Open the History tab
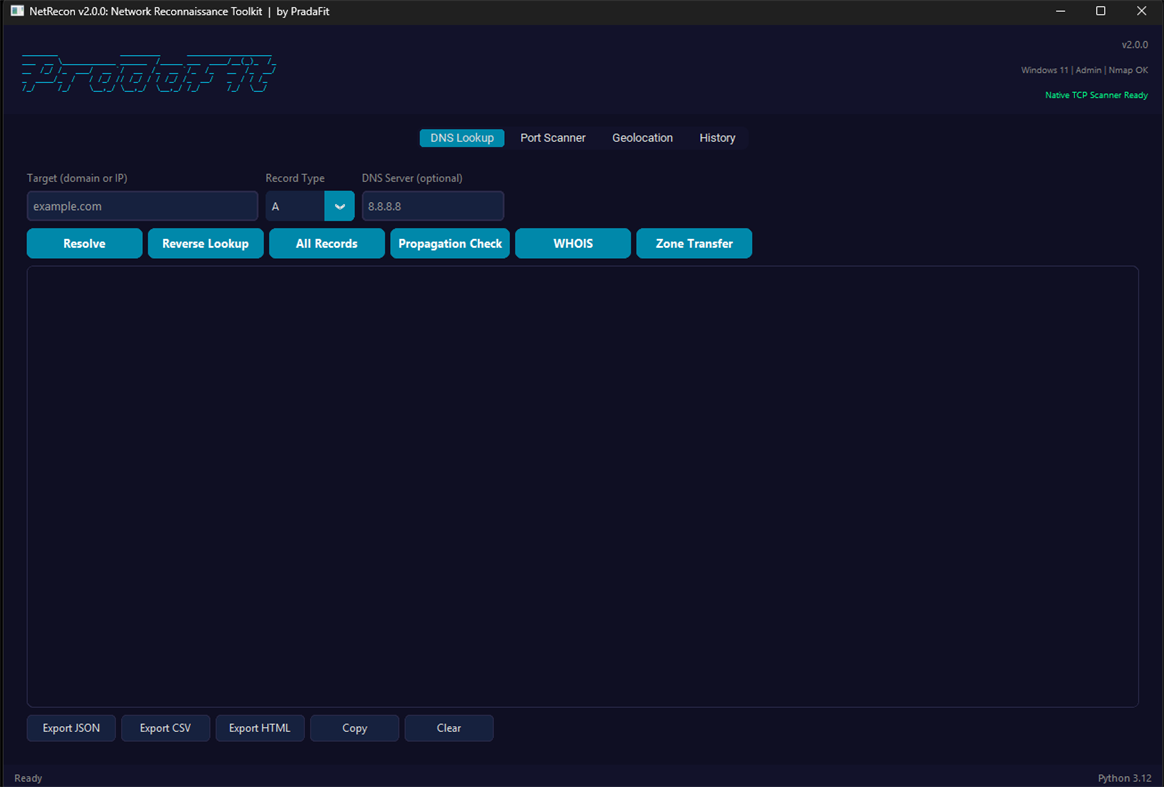The width and height of the screenshot is (1164, 787). point(717,138)
